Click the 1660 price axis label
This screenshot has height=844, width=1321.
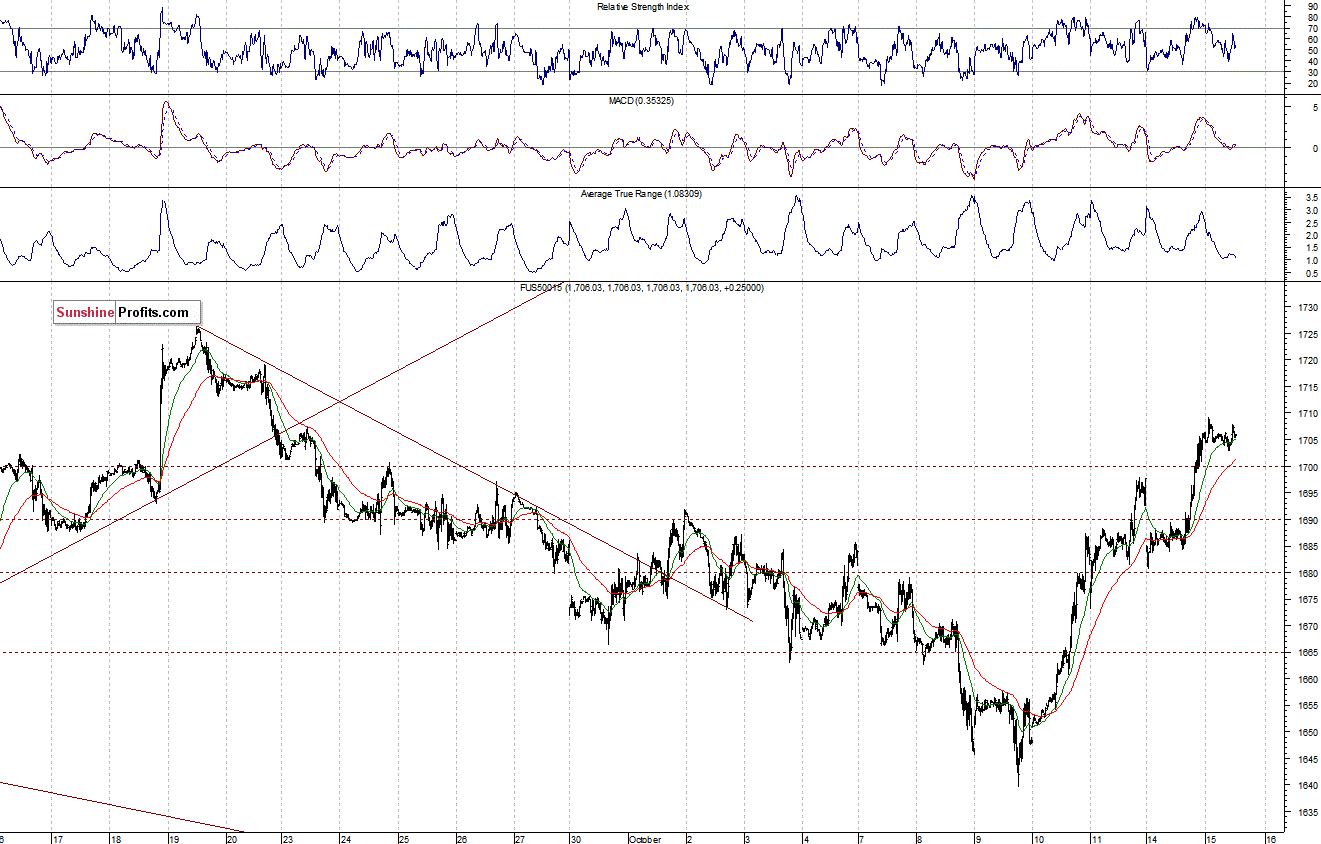pyautogui.click(x=1308, y=679)
